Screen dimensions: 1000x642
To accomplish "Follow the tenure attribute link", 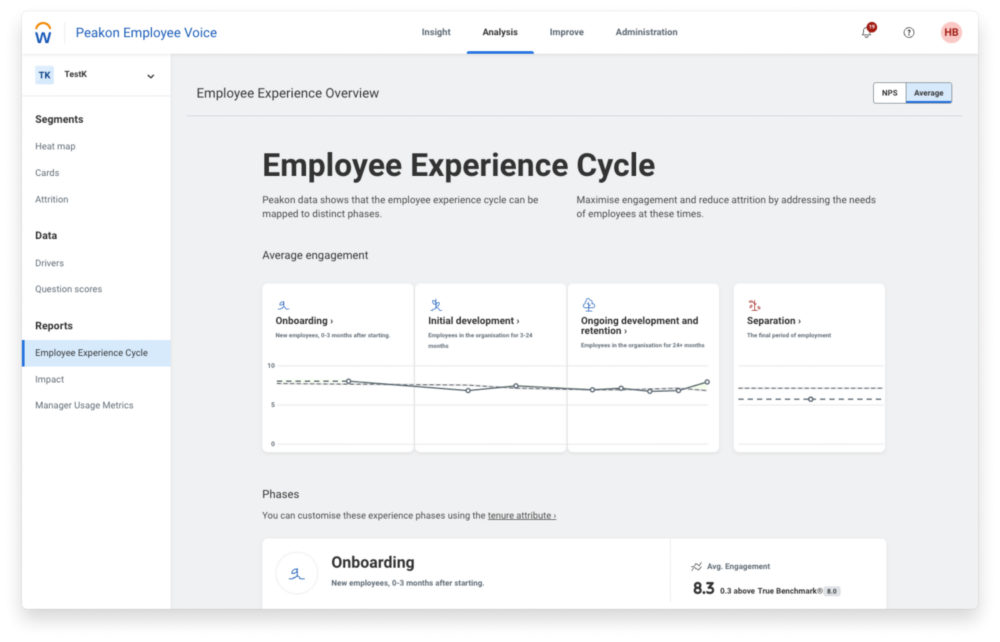I will [x=521, y=516].
